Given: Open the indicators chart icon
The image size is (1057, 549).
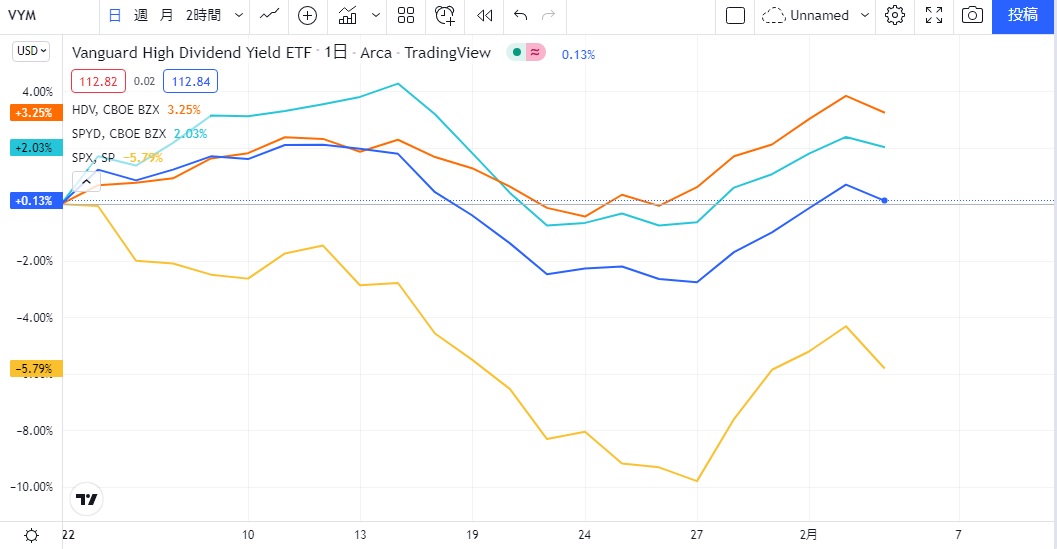Looking at the screenshot, I should click(x=348, y=16).
